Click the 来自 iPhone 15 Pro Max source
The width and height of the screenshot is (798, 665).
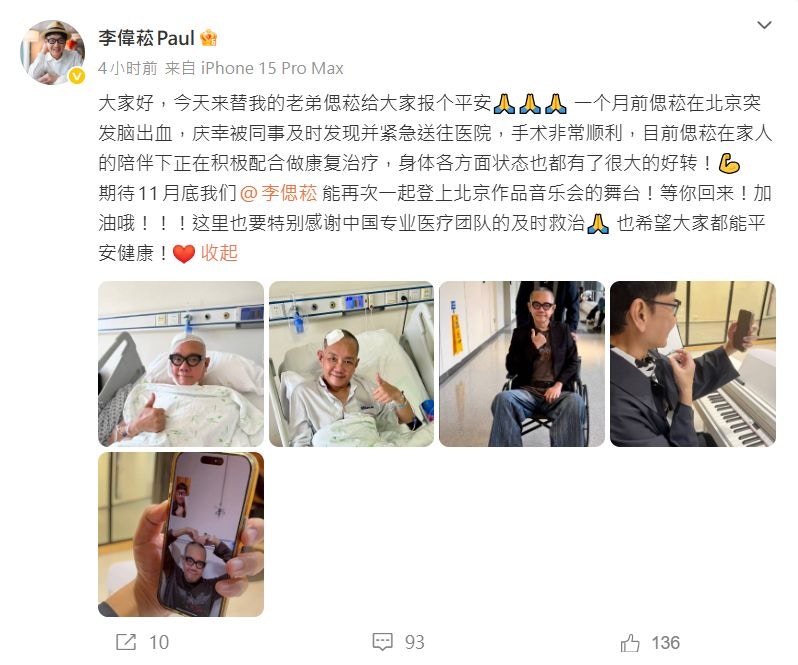pos(254,68)
